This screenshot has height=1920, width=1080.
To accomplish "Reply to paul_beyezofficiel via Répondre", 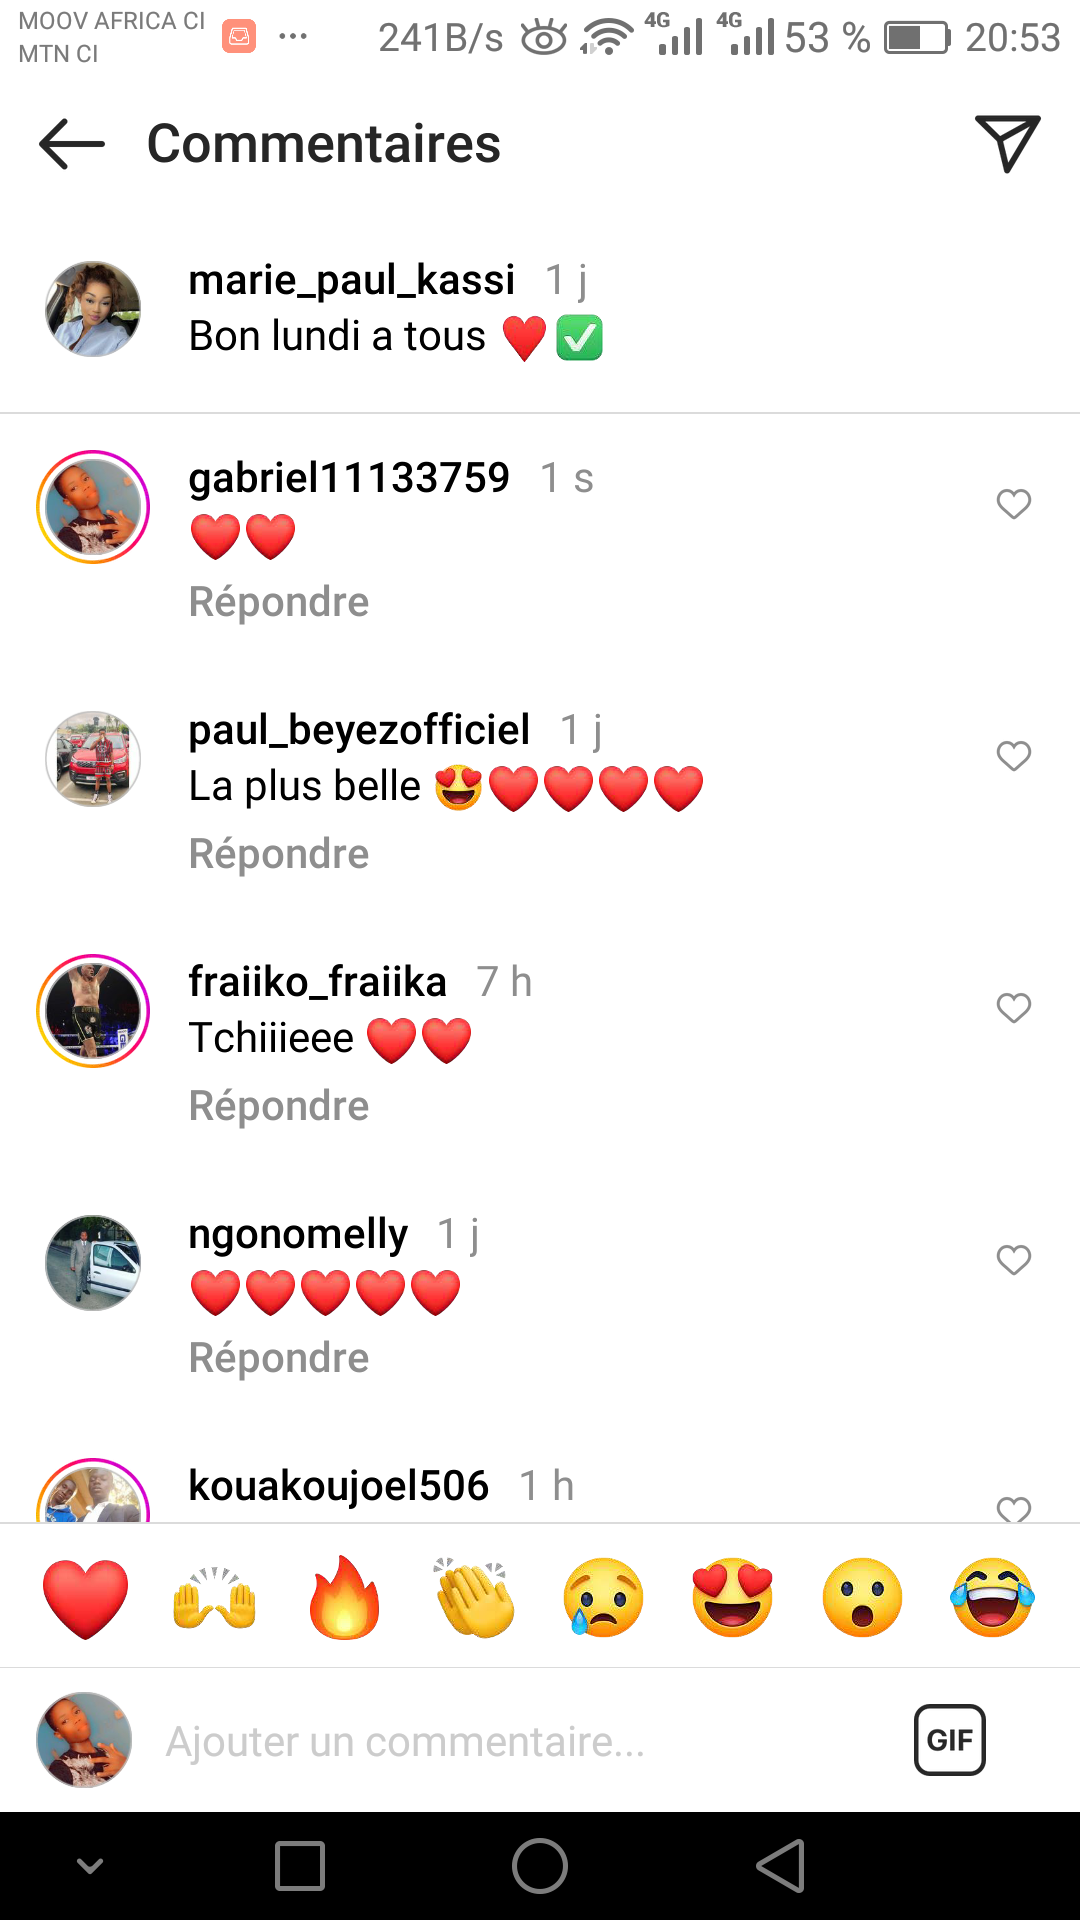I will coord(279,854).
